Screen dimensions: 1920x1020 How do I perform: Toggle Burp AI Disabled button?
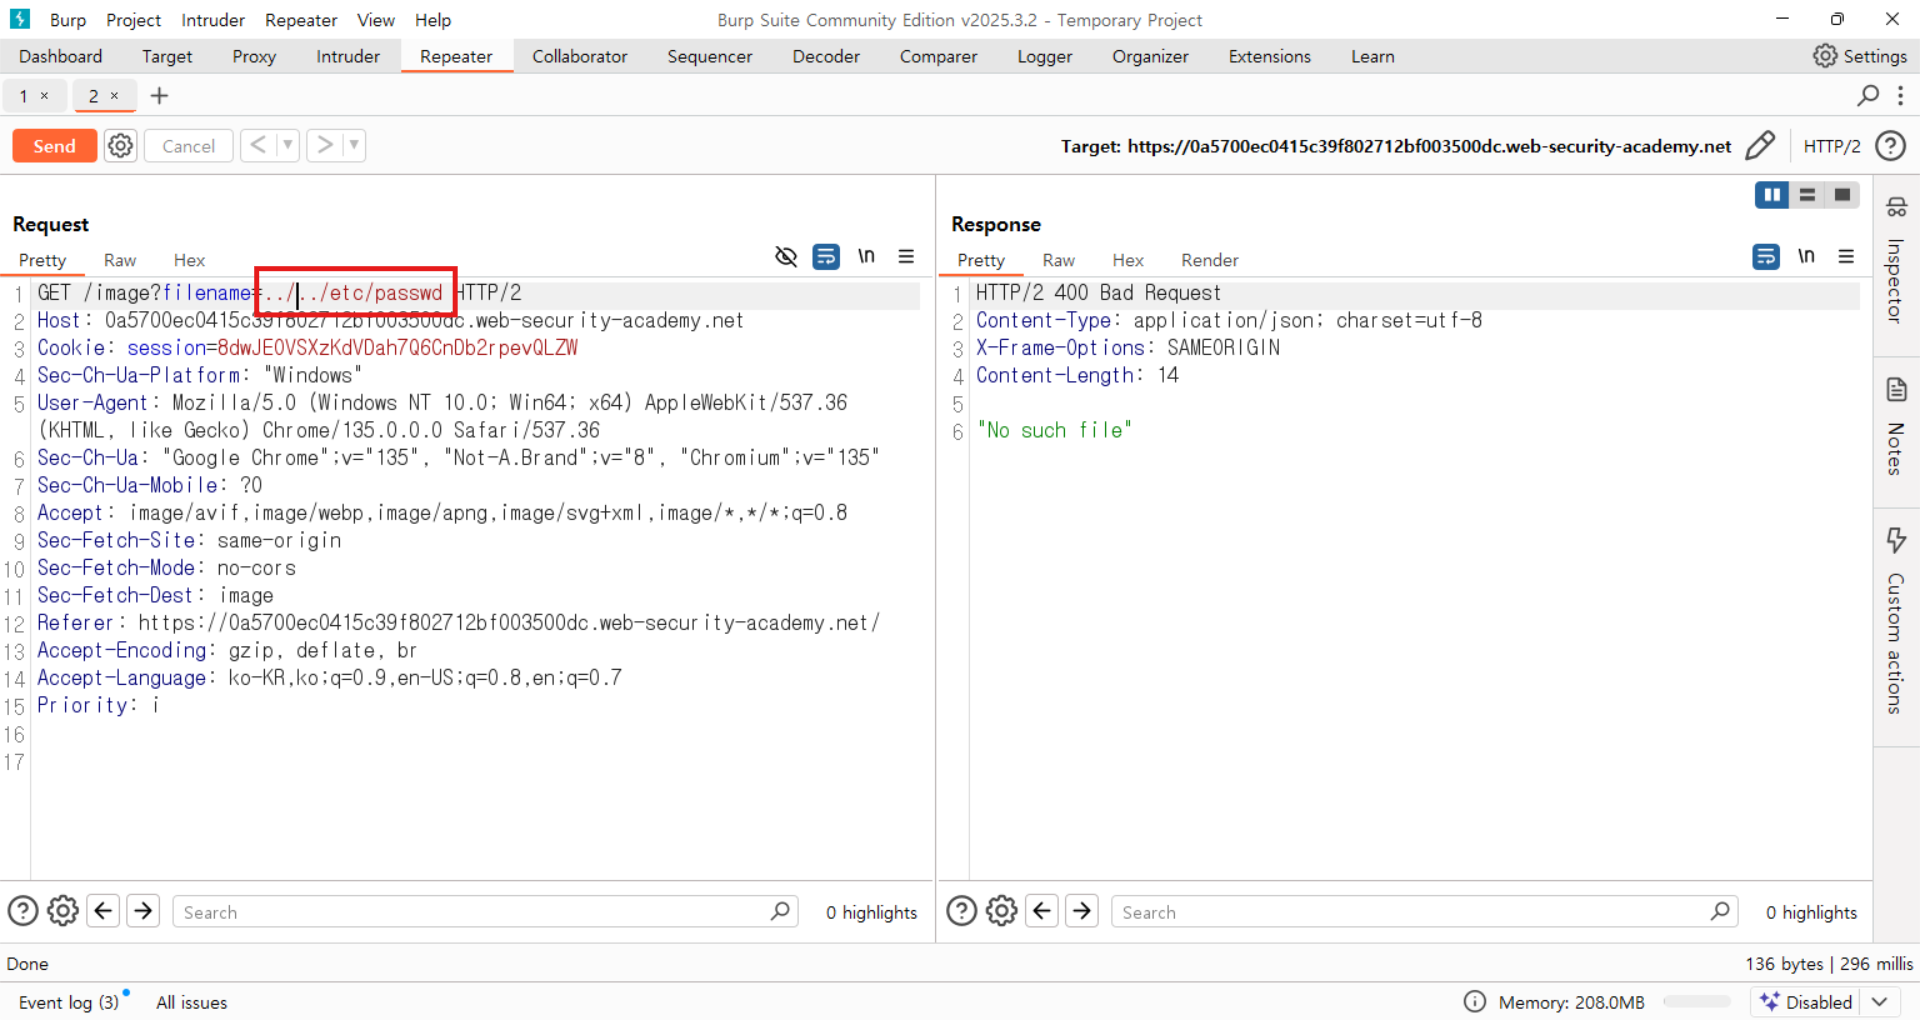1808,1002
